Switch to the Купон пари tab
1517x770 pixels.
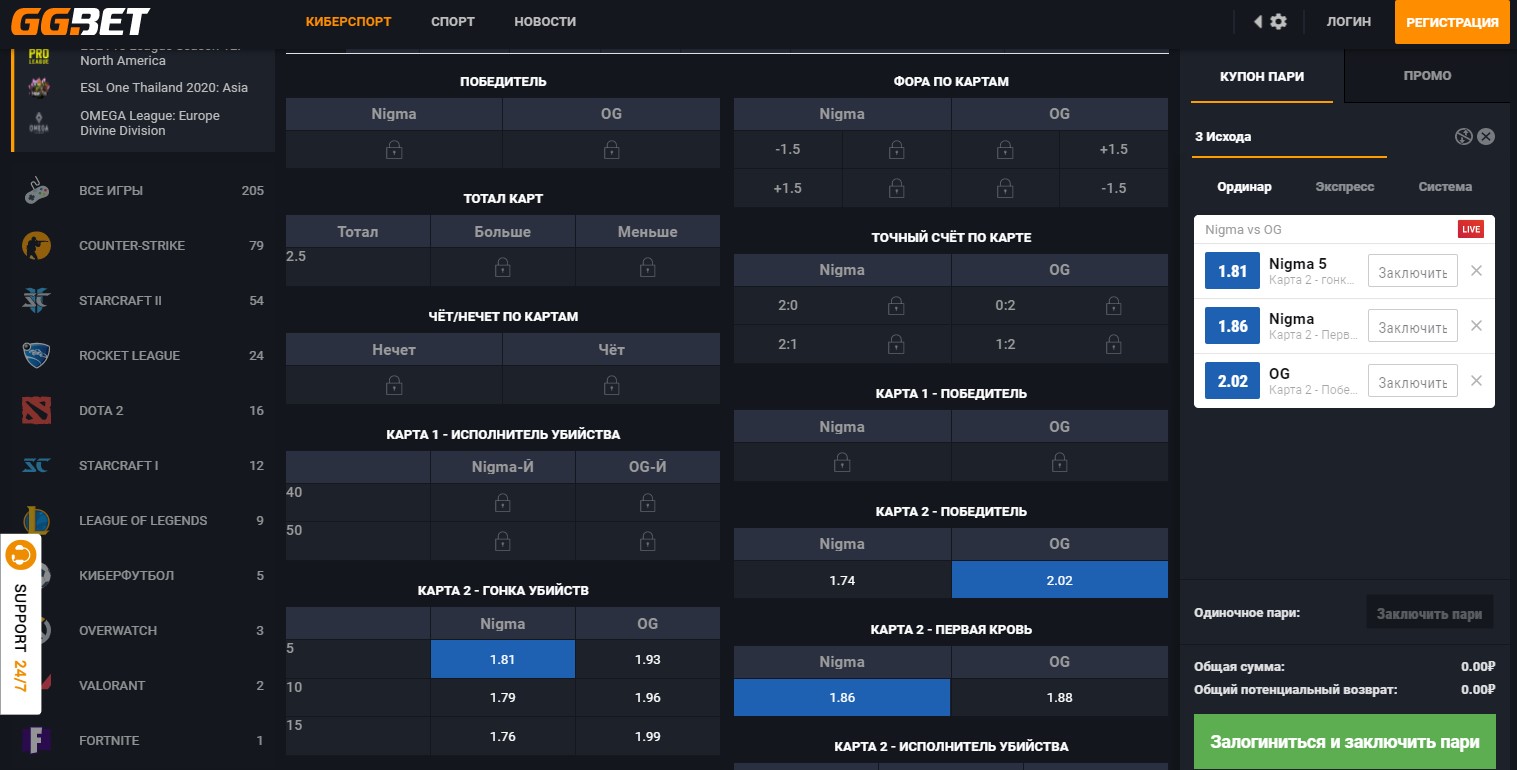1262,76
